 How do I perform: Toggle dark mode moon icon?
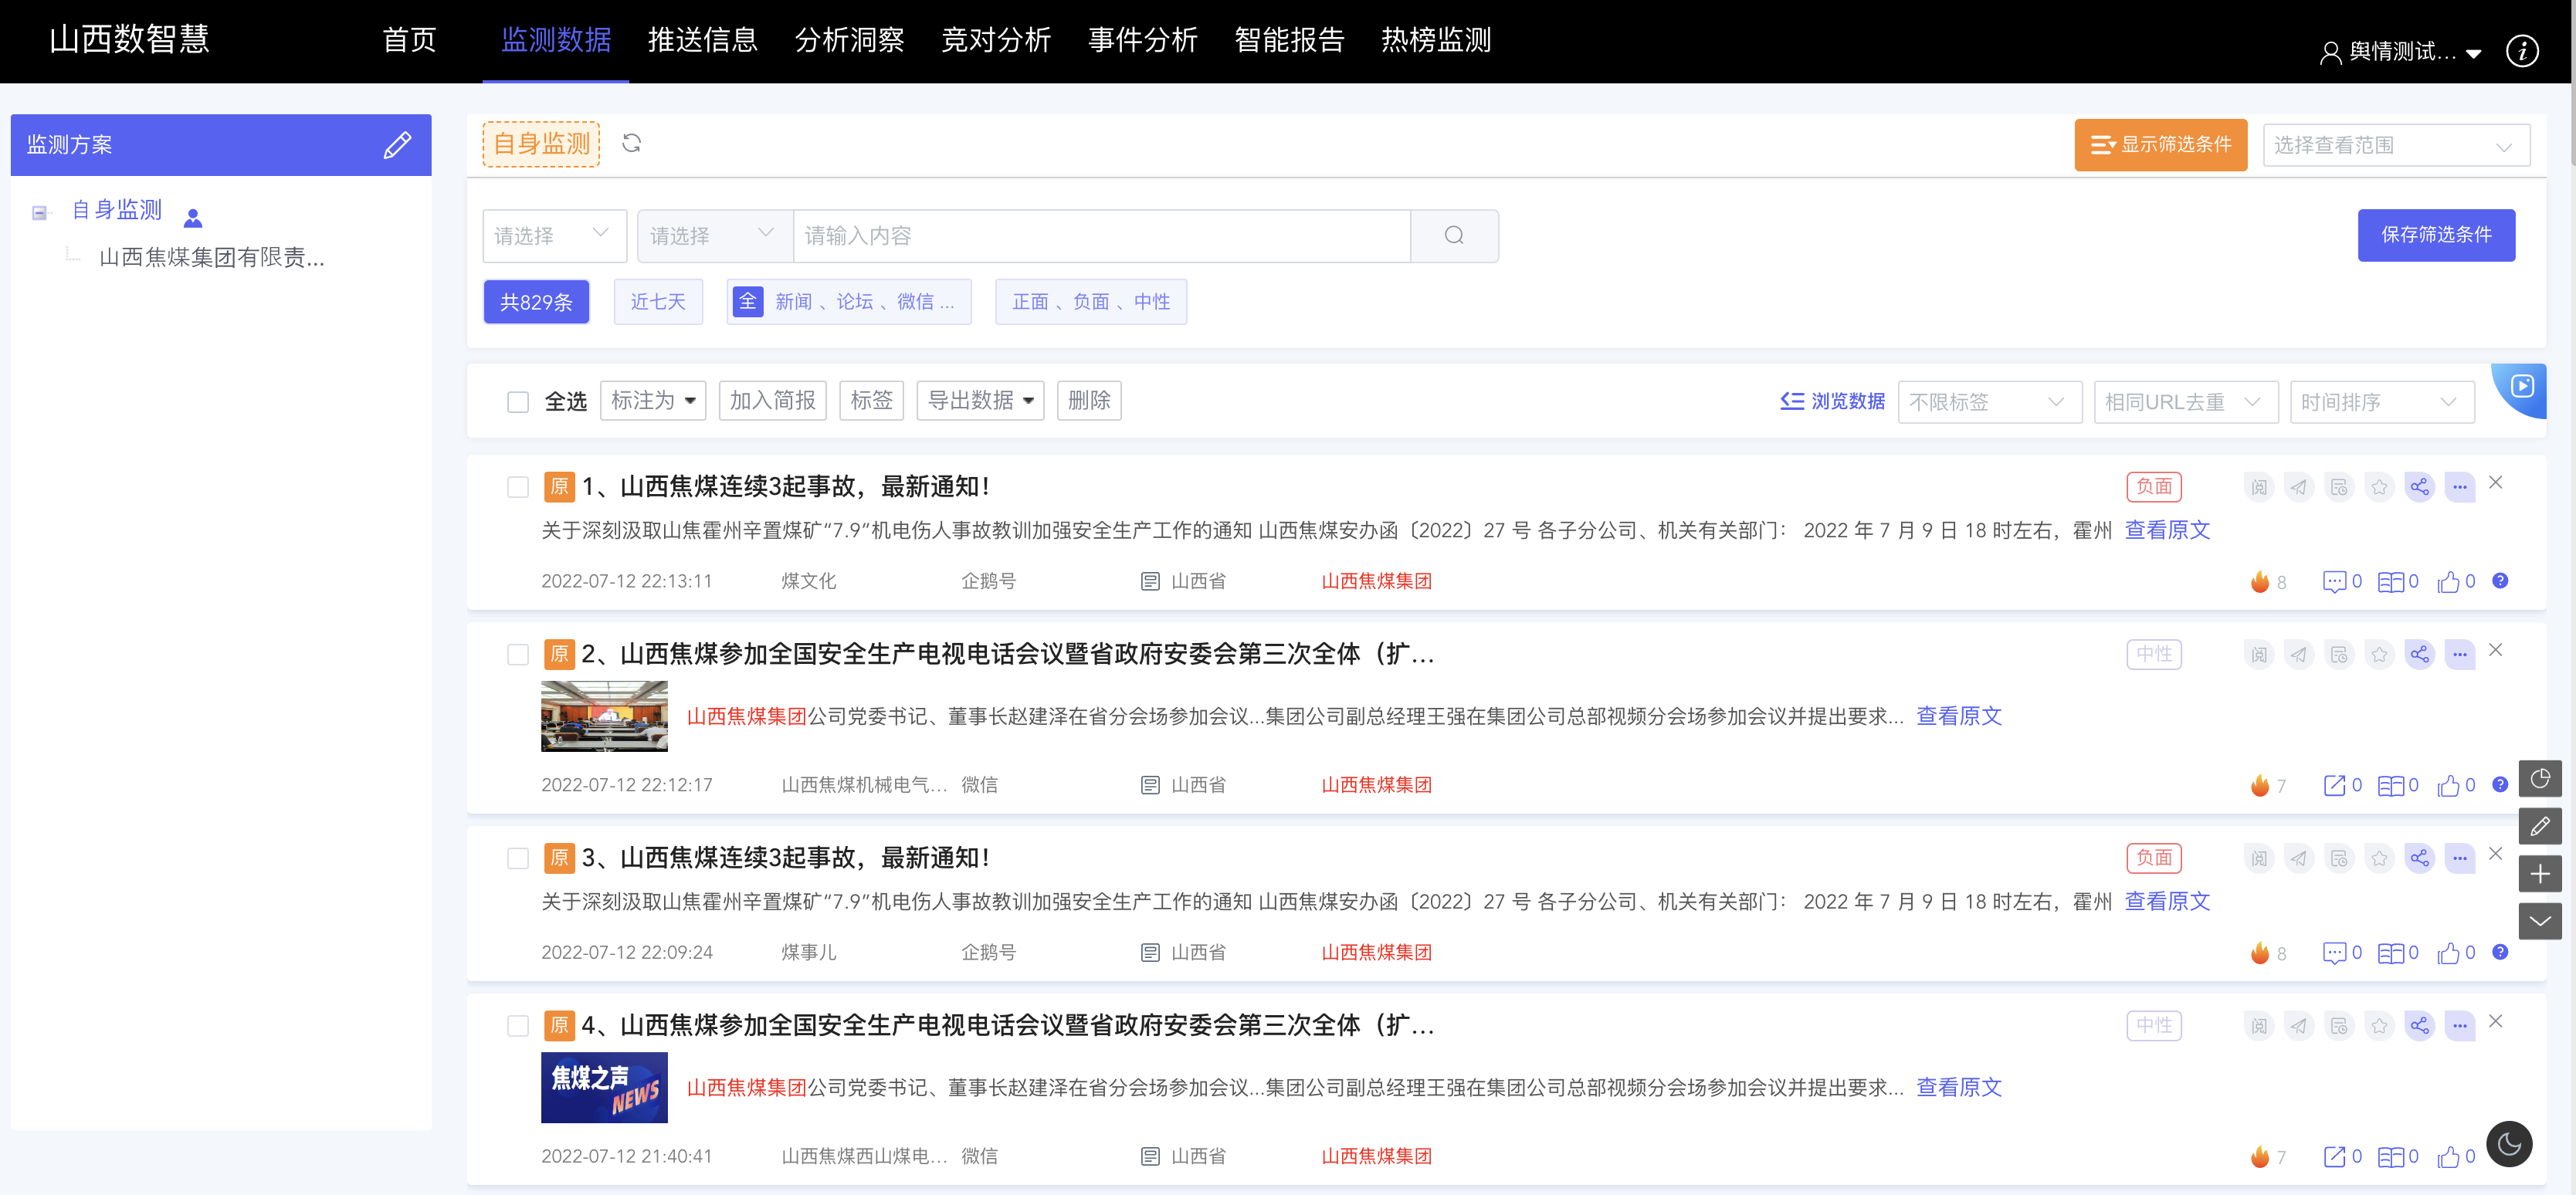tap(2508, 1144)
